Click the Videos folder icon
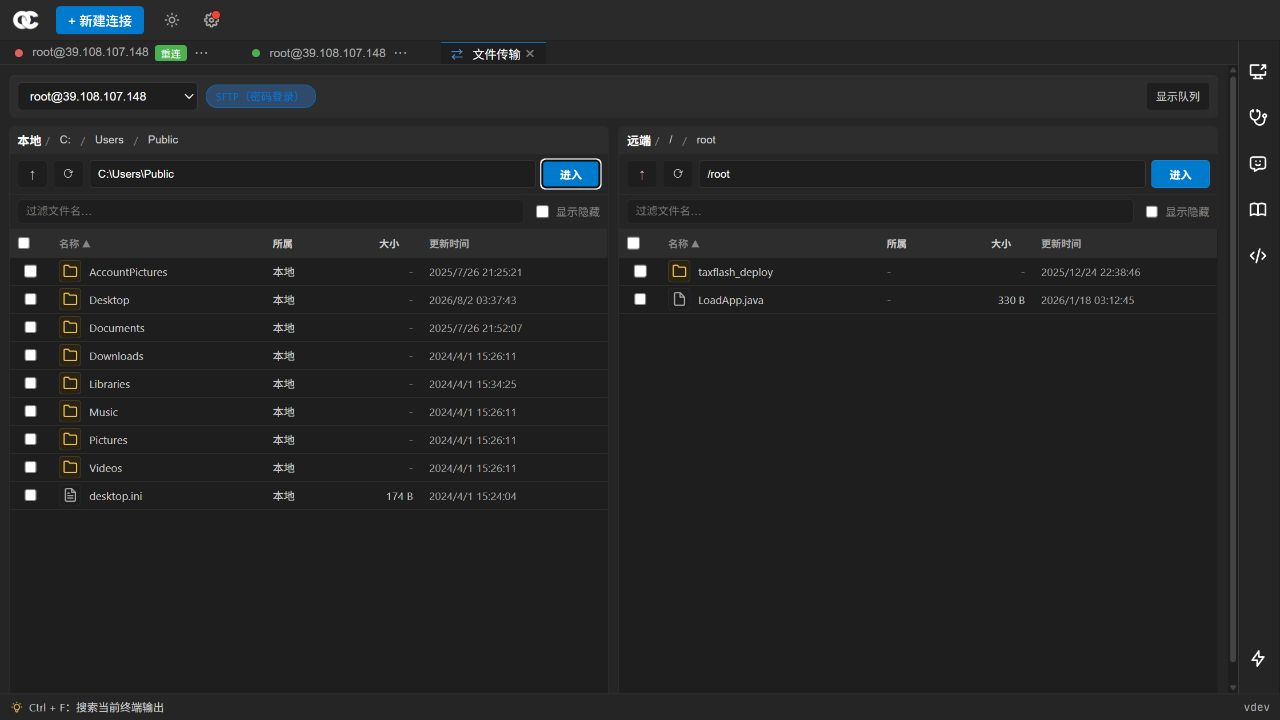 [70, 468]
